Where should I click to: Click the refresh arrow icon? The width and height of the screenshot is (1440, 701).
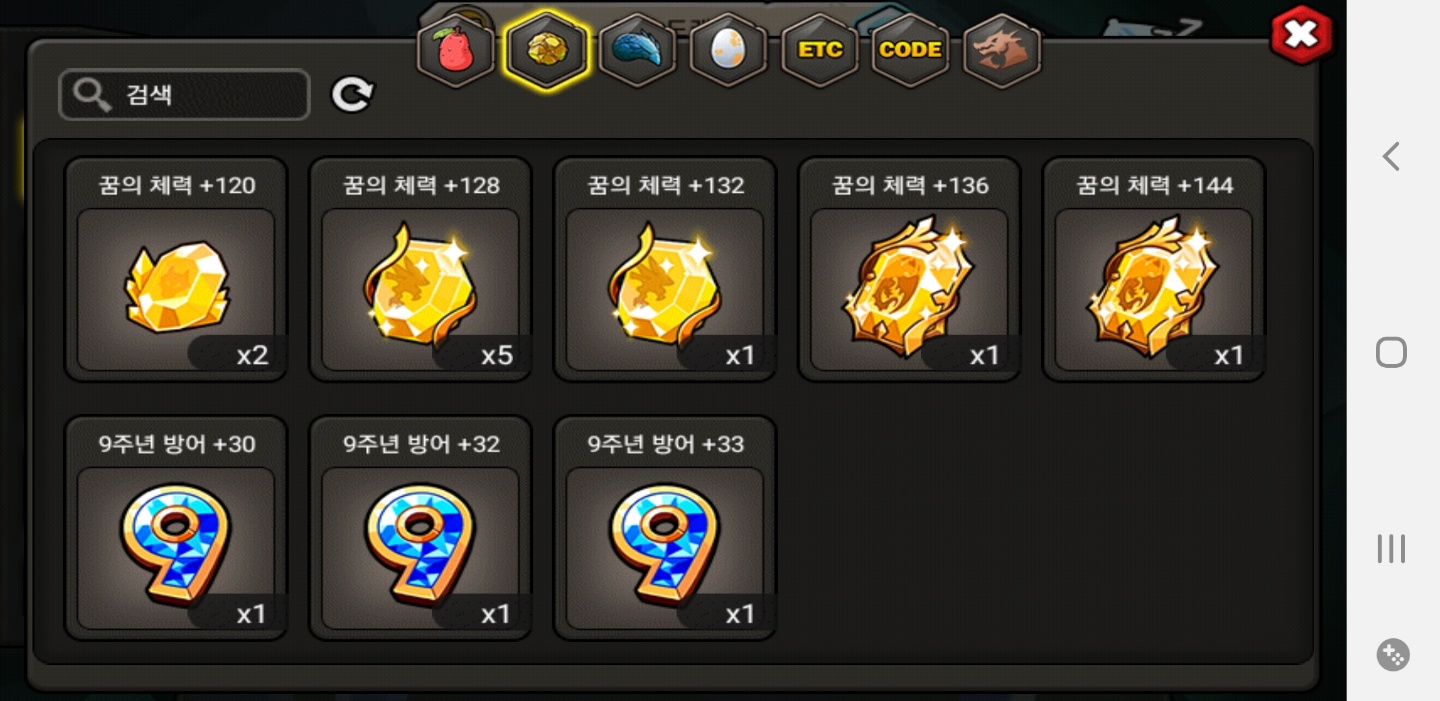pyautogui.click(x=352, y=95)
